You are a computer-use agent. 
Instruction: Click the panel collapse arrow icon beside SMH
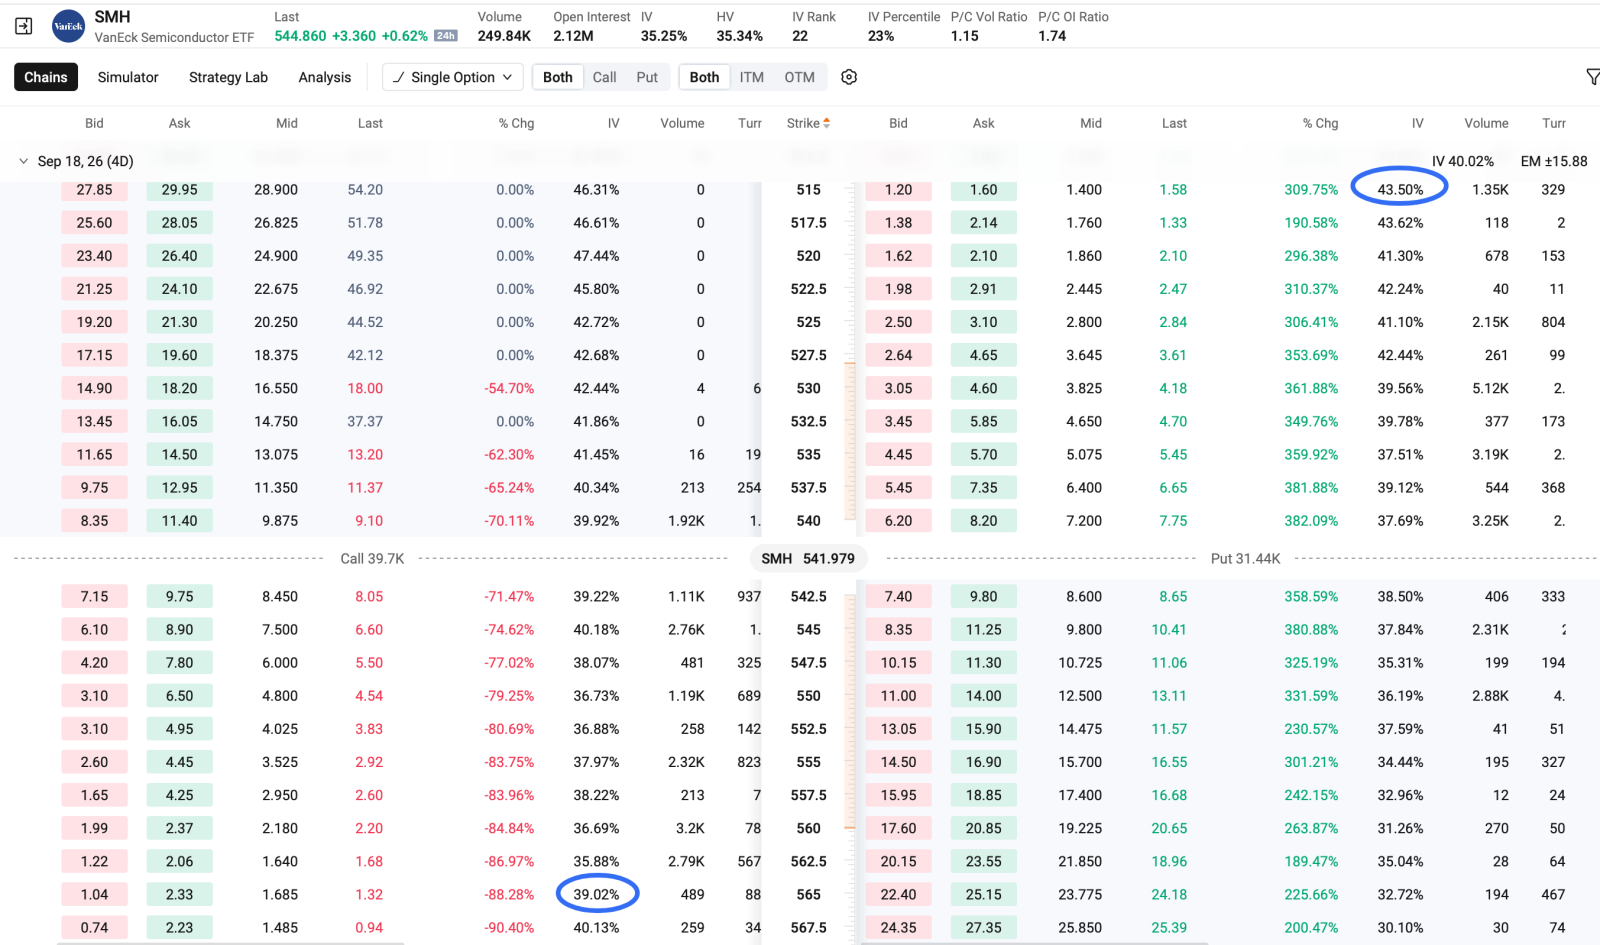point(24,26)
